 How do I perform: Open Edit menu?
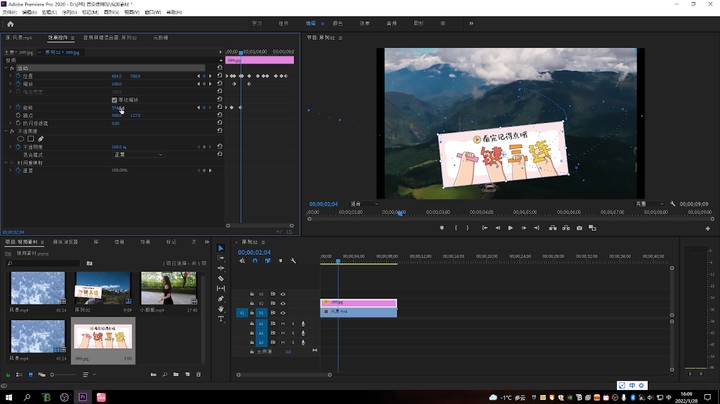click(x=29, y=12)
